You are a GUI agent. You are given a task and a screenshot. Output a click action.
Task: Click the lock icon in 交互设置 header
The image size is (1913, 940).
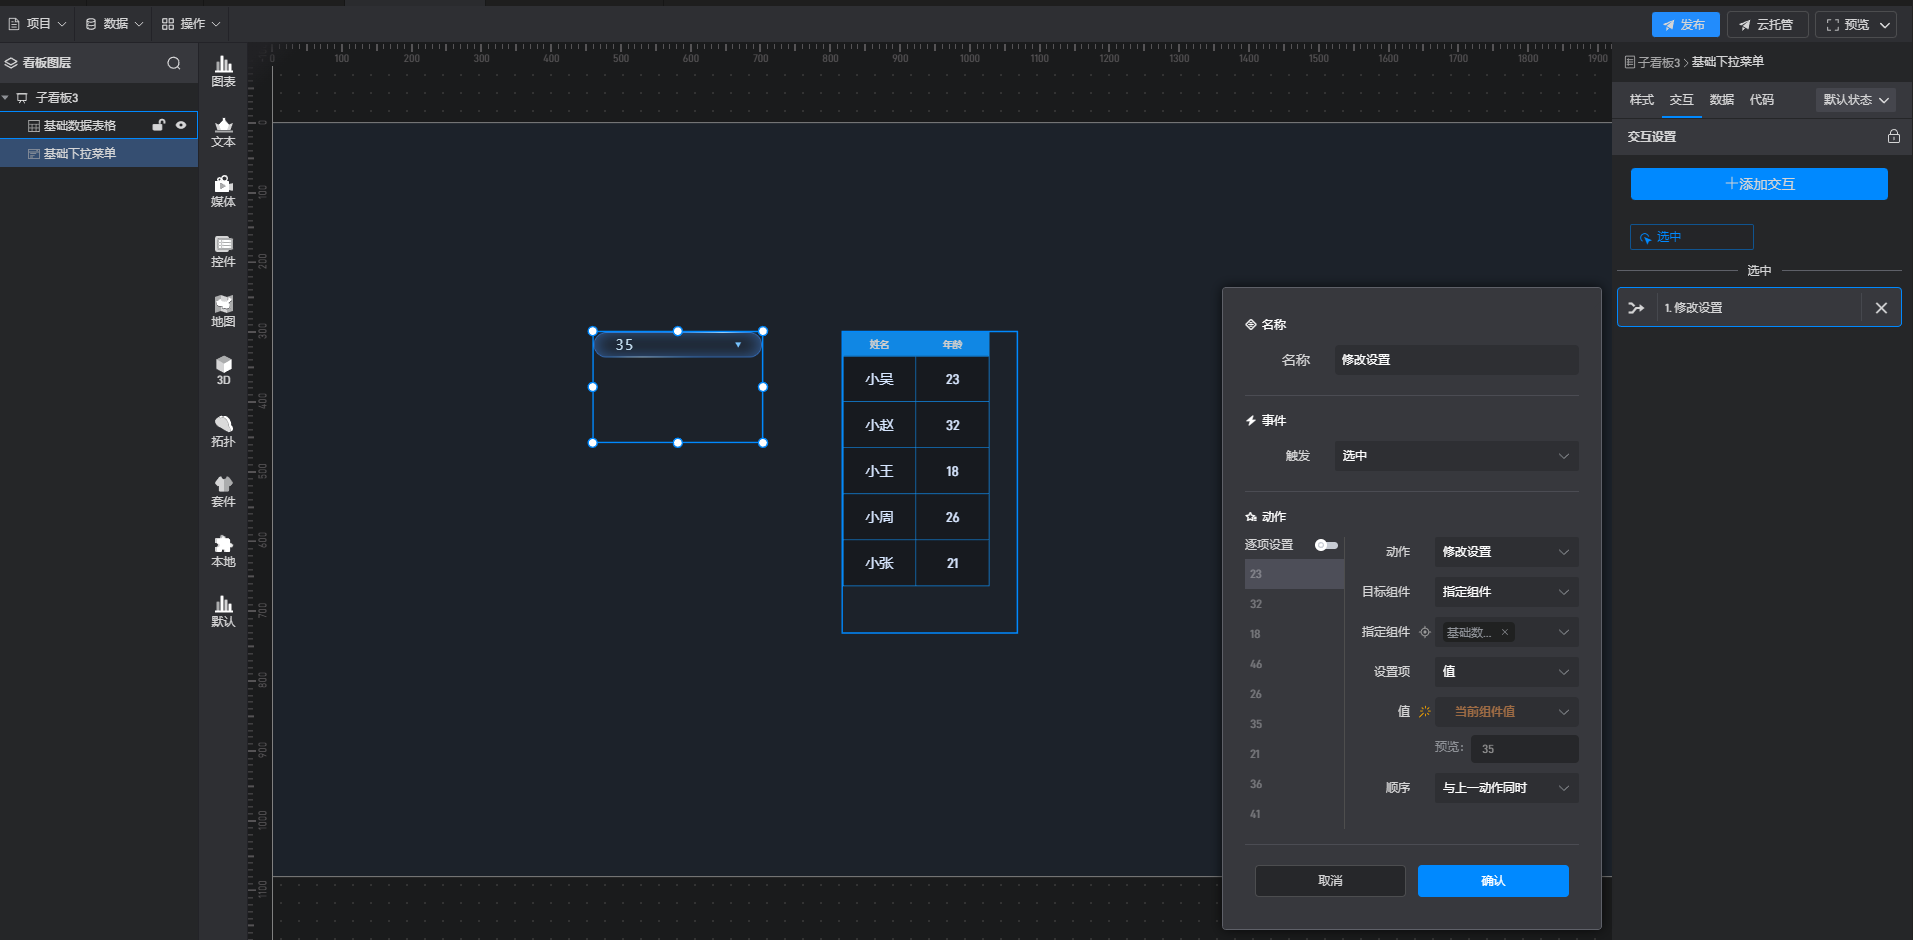pyautogui.click(x=1893, y=136)
